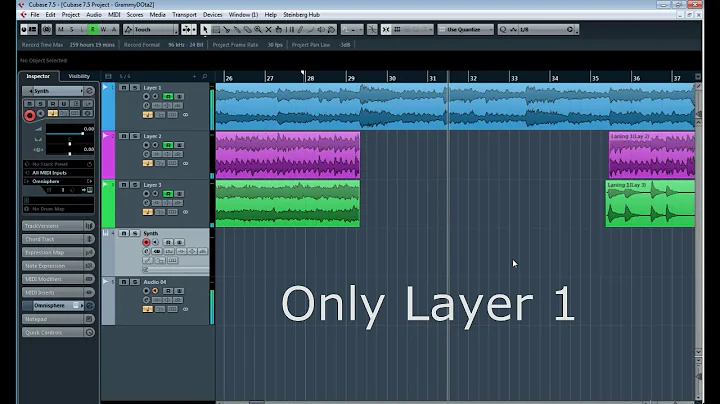
Task: Open the Steinberg Hub menu
Action: point(301,15)
